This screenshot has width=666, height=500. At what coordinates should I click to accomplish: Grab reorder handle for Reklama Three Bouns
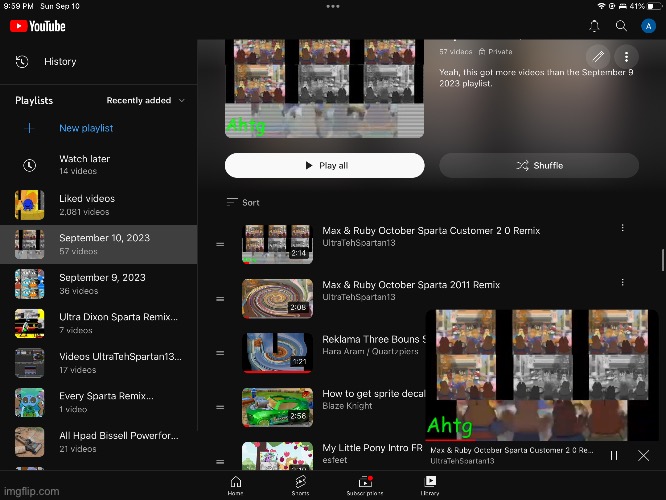coord(220,353)
